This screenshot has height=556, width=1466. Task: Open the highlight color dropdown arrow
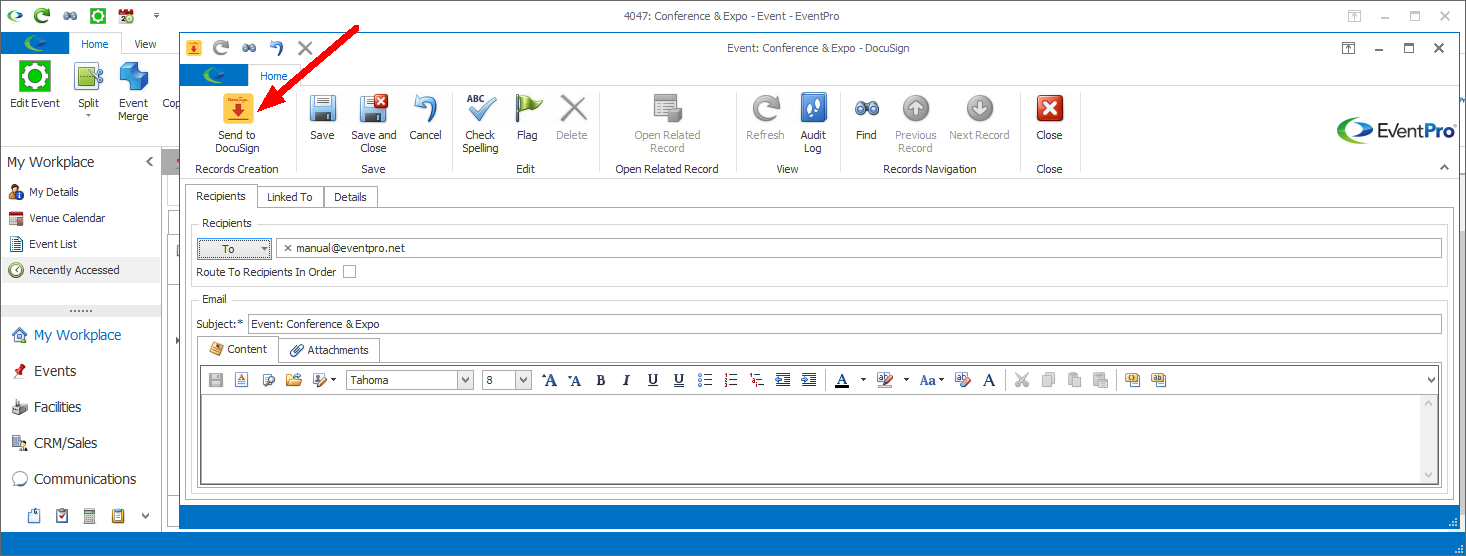coord(906,380)
